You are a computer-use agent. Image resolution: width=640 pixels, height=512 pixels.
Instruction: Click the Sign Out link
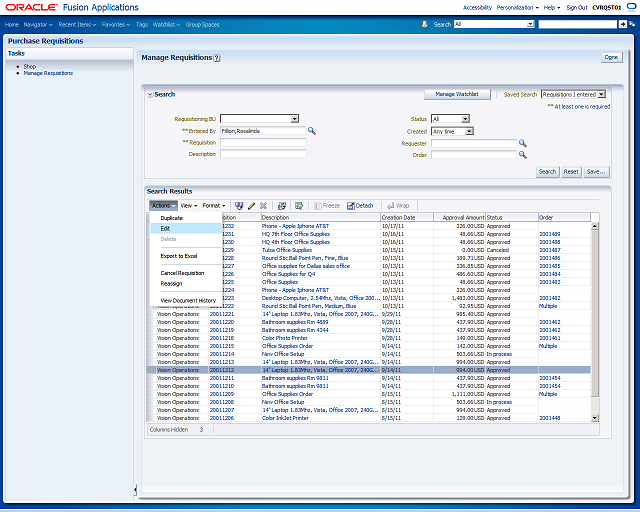(x=577, y=7)
